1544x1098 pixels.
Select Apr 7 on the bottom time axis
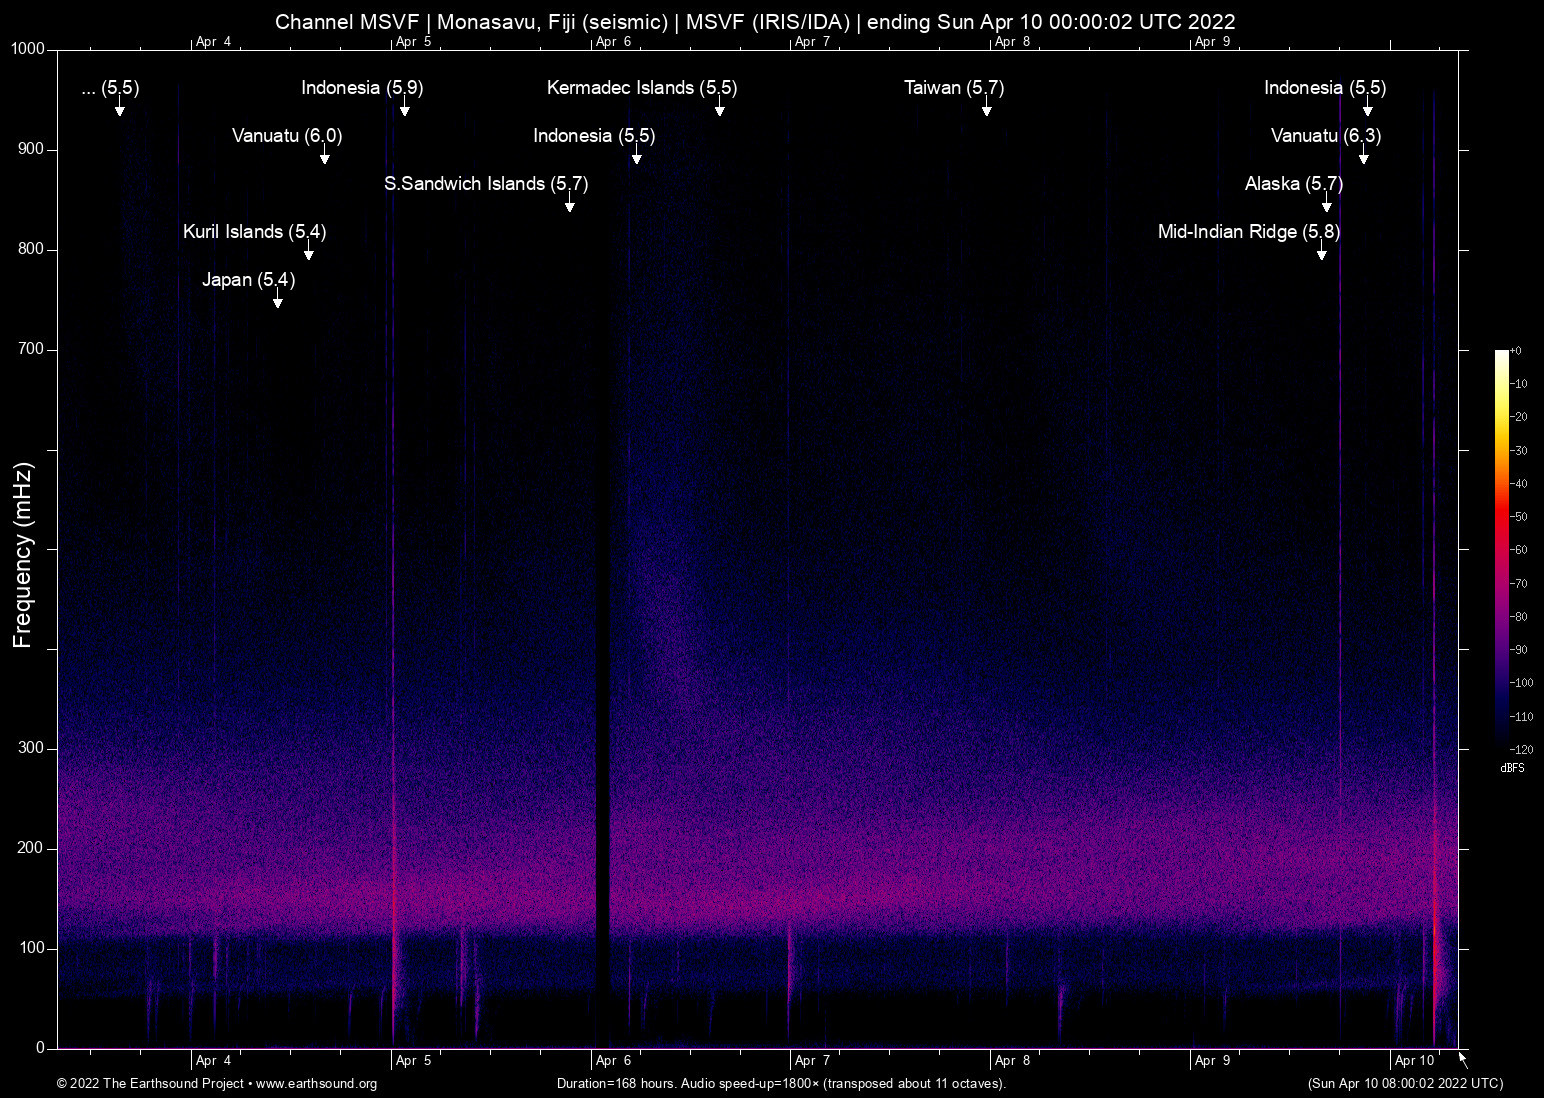[813, 1061]
